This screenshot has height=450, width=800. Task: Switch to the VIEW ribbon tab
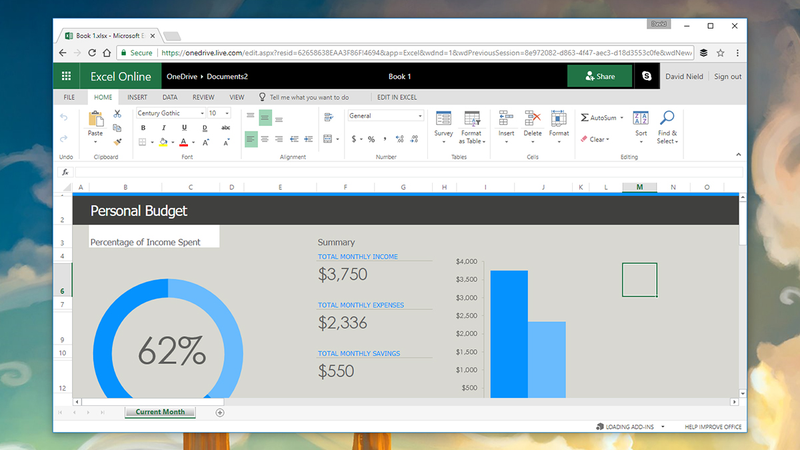(237, 97)
